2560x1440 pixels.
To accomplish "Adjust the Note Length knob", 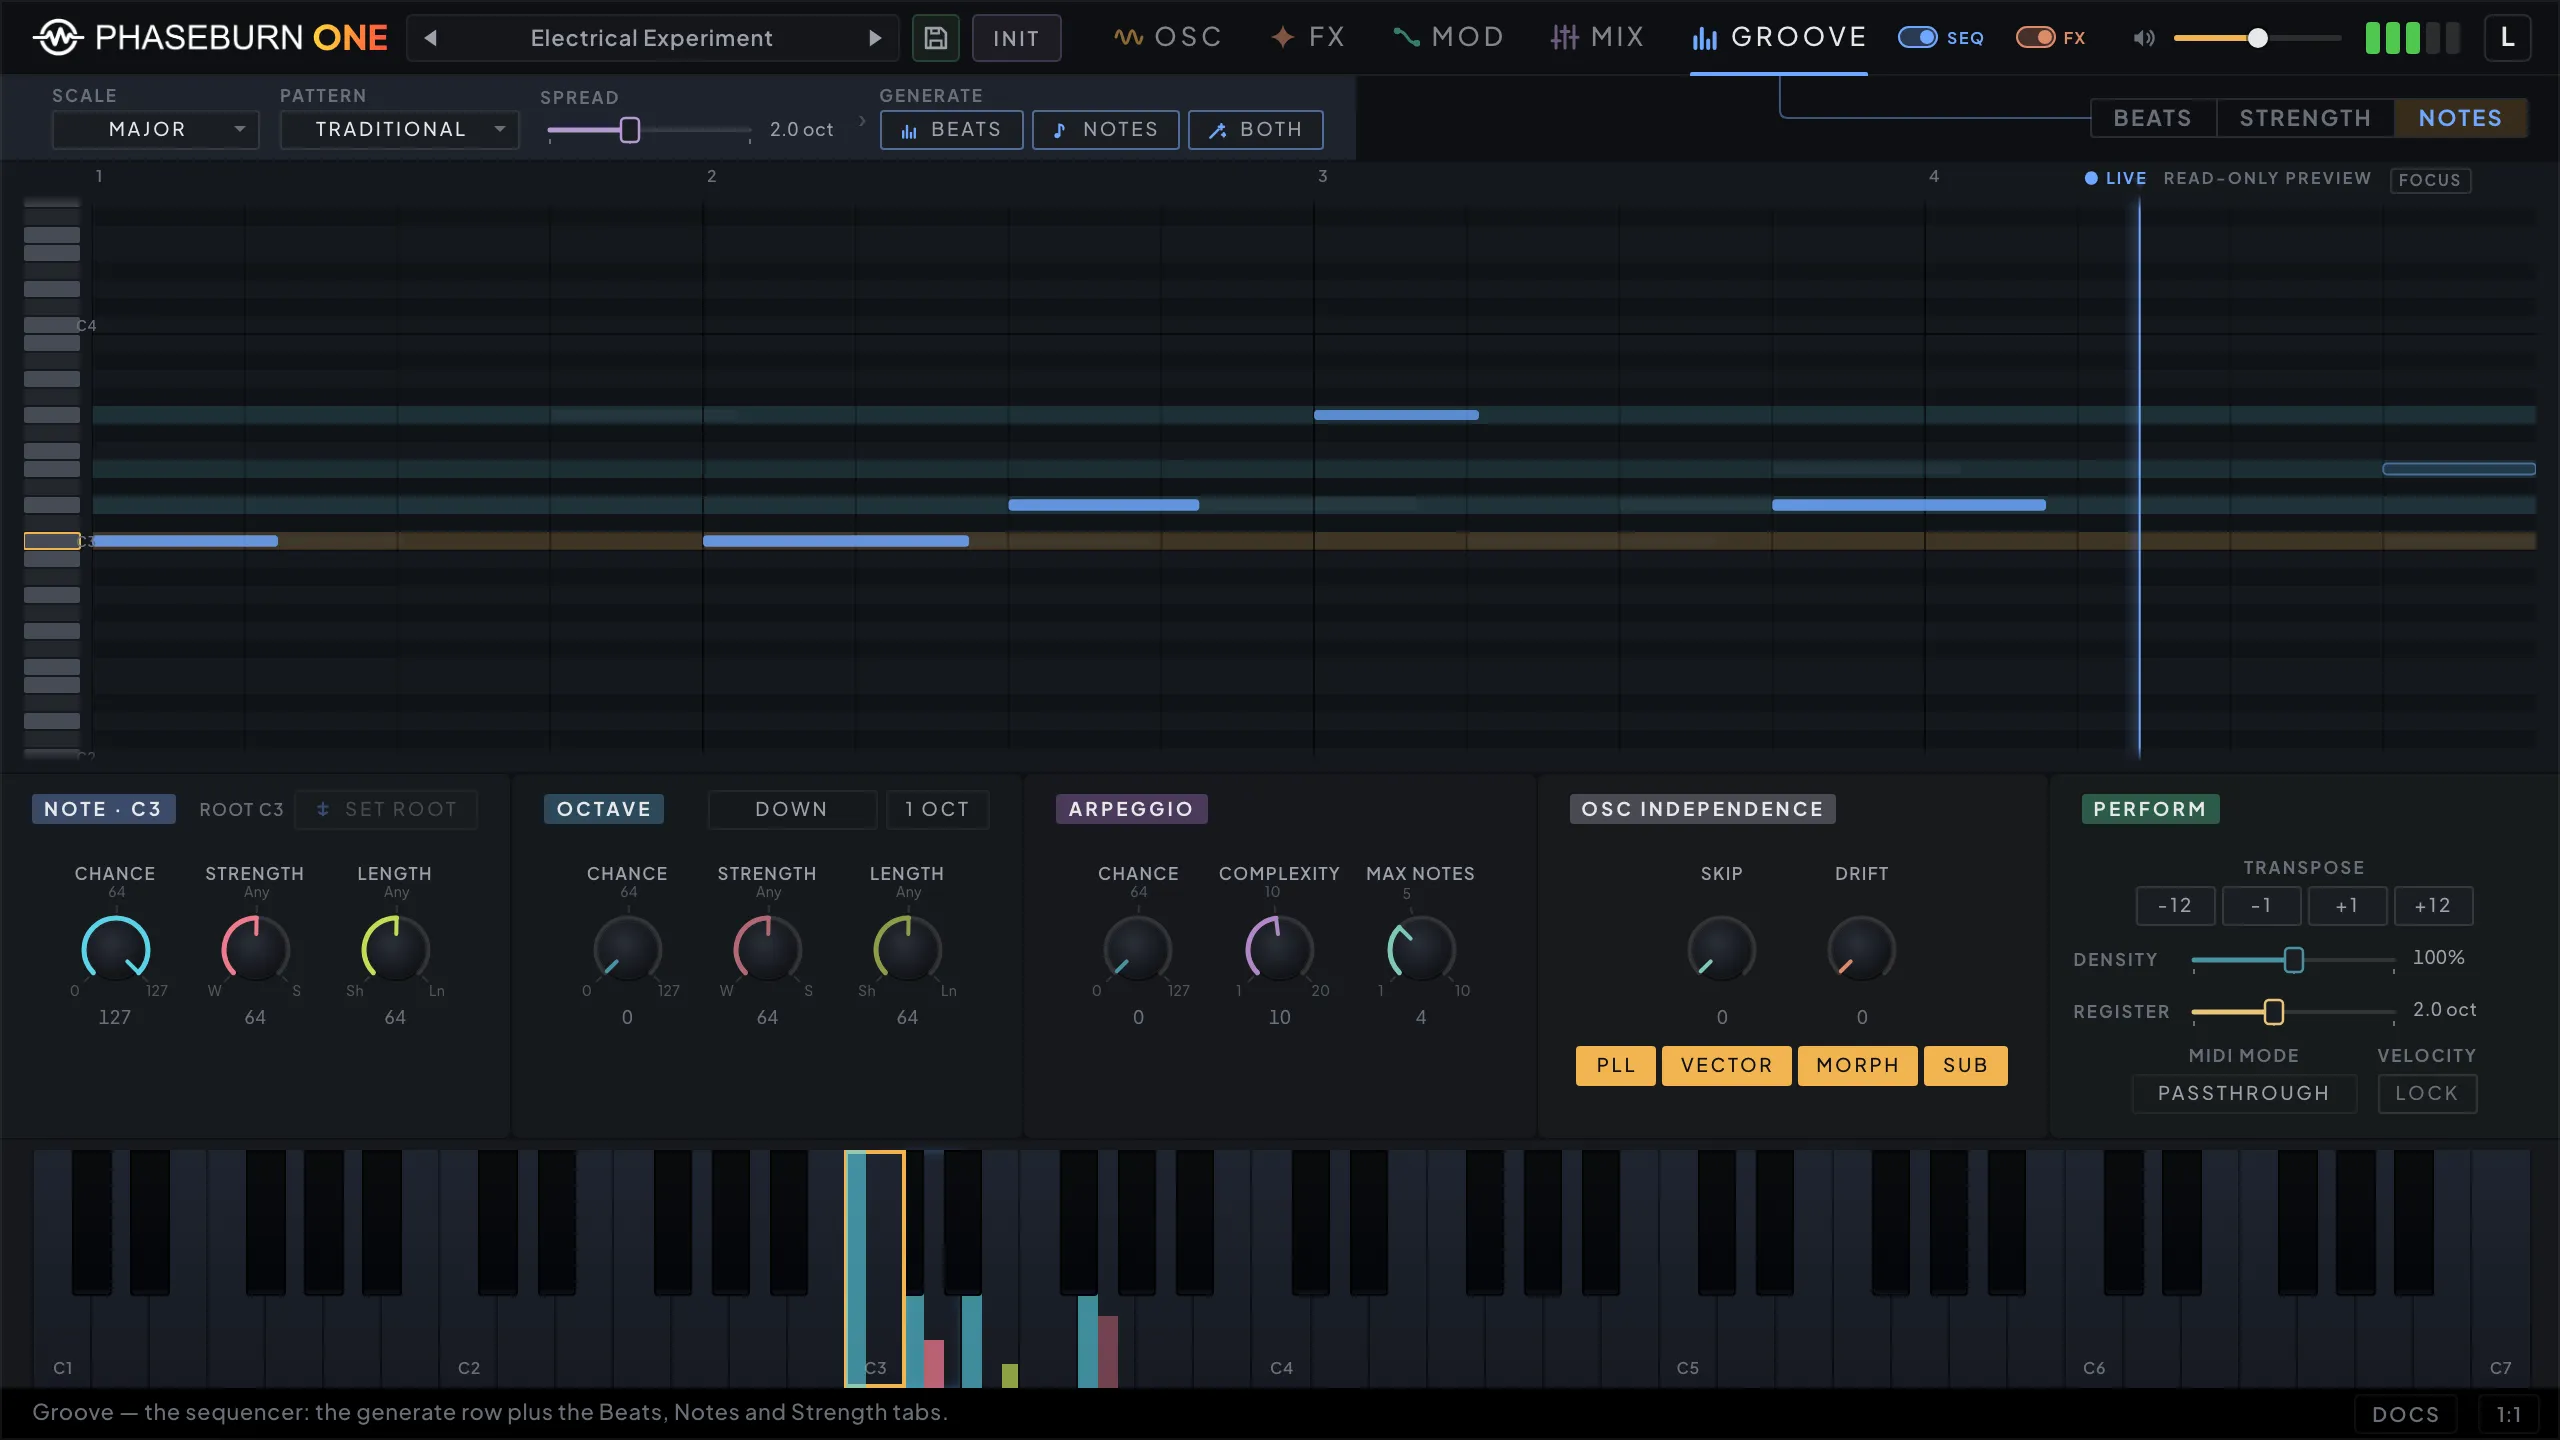I will click(395, 948).
